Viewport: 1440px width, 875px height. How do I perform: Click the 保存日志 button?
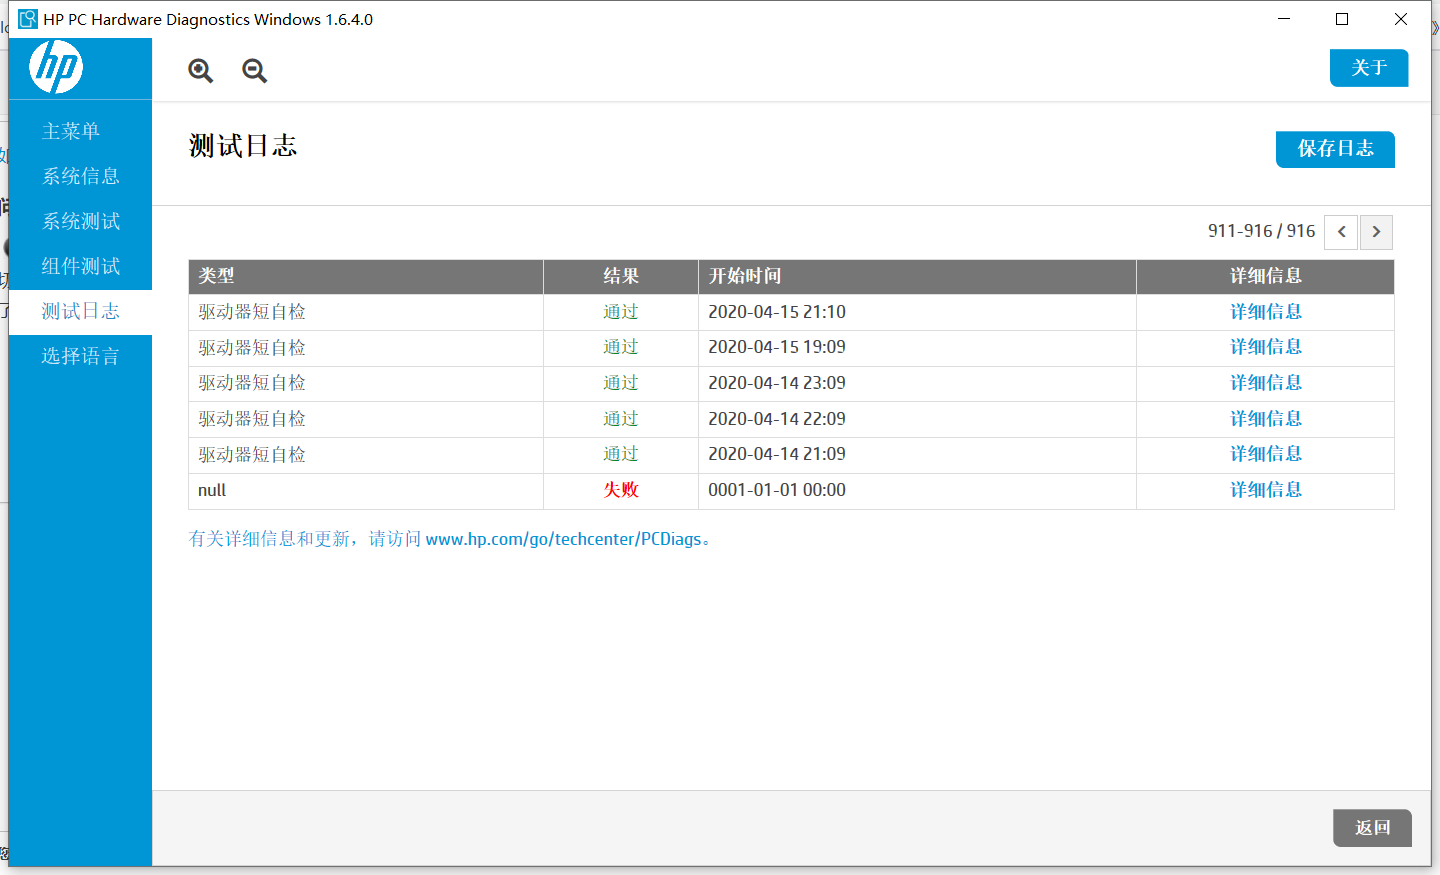coord(1335,149)
